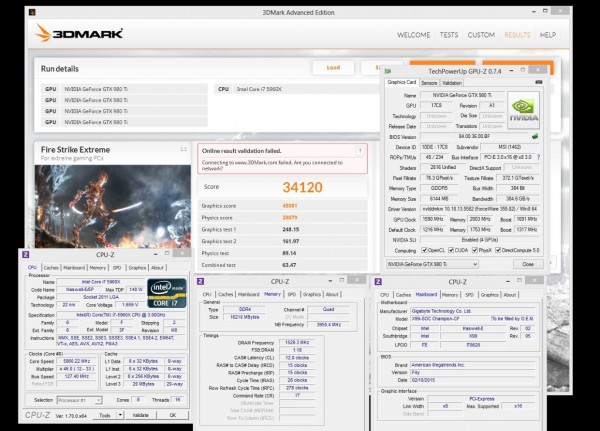Click the help question mark in validation warning
The image size is (600, 431).
click(x=360, y=151)
